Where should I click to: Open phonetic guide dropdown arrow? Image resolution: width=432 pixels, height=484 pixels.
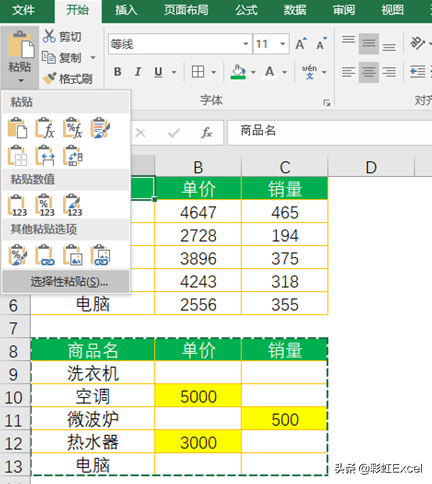pos(324,72)
